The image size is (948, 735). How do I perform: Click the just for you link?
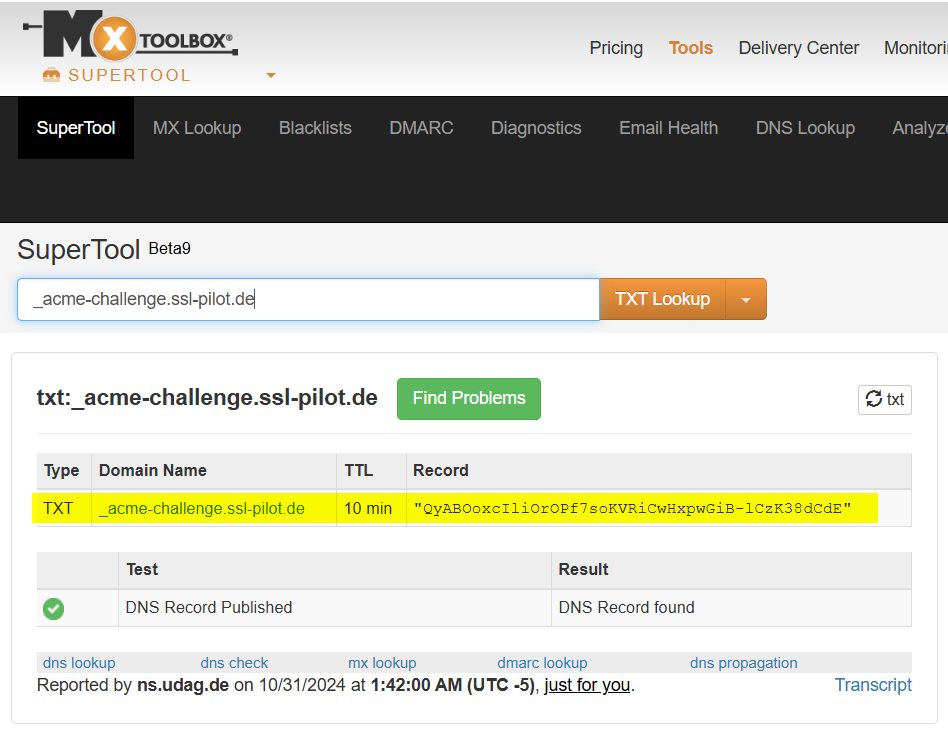point(587,685)
